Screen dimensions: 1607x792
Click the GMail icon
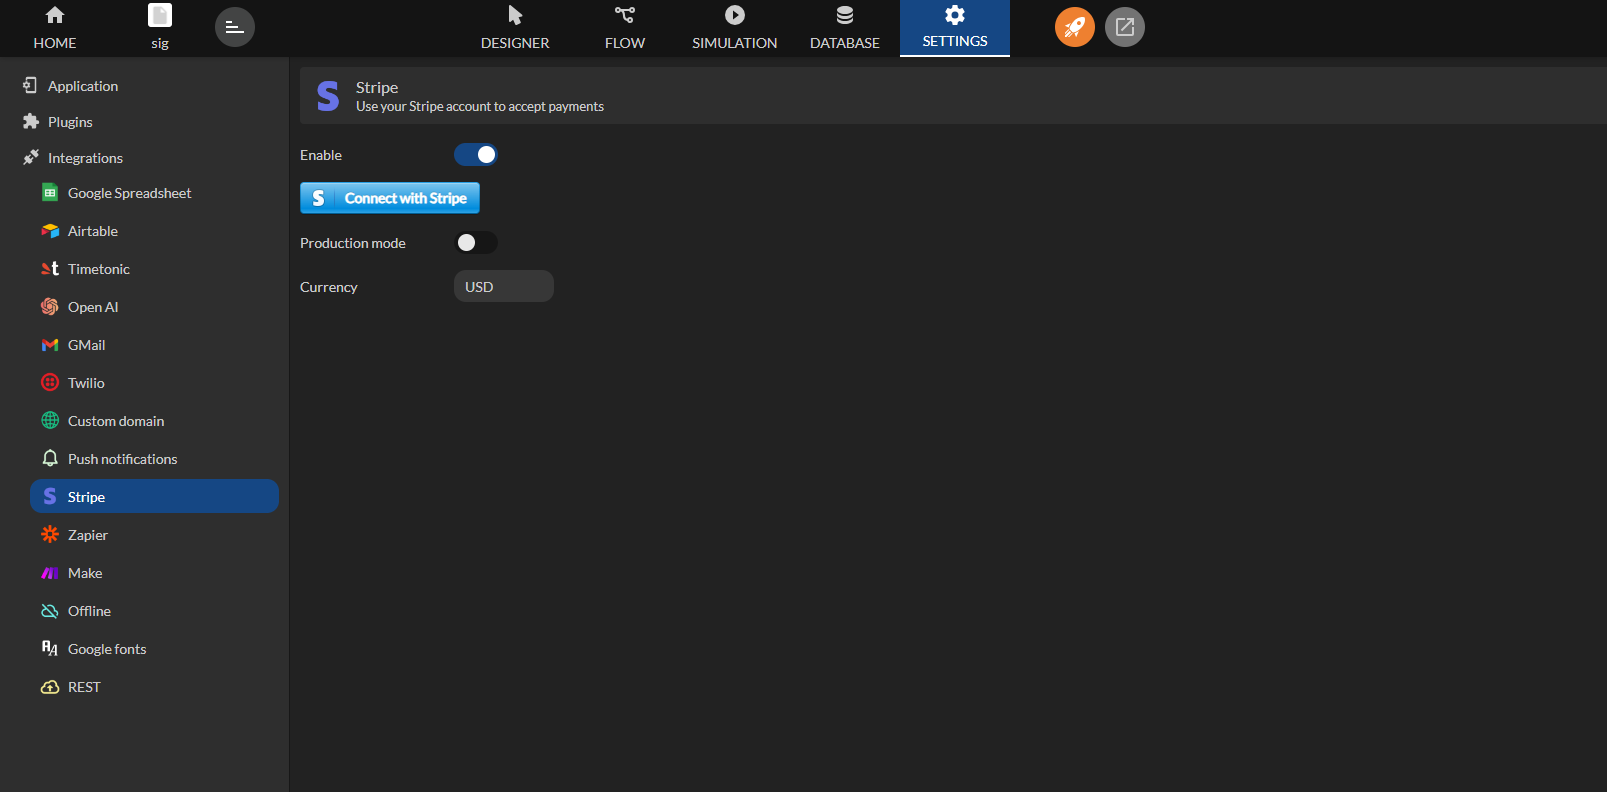tap(50, 345)
